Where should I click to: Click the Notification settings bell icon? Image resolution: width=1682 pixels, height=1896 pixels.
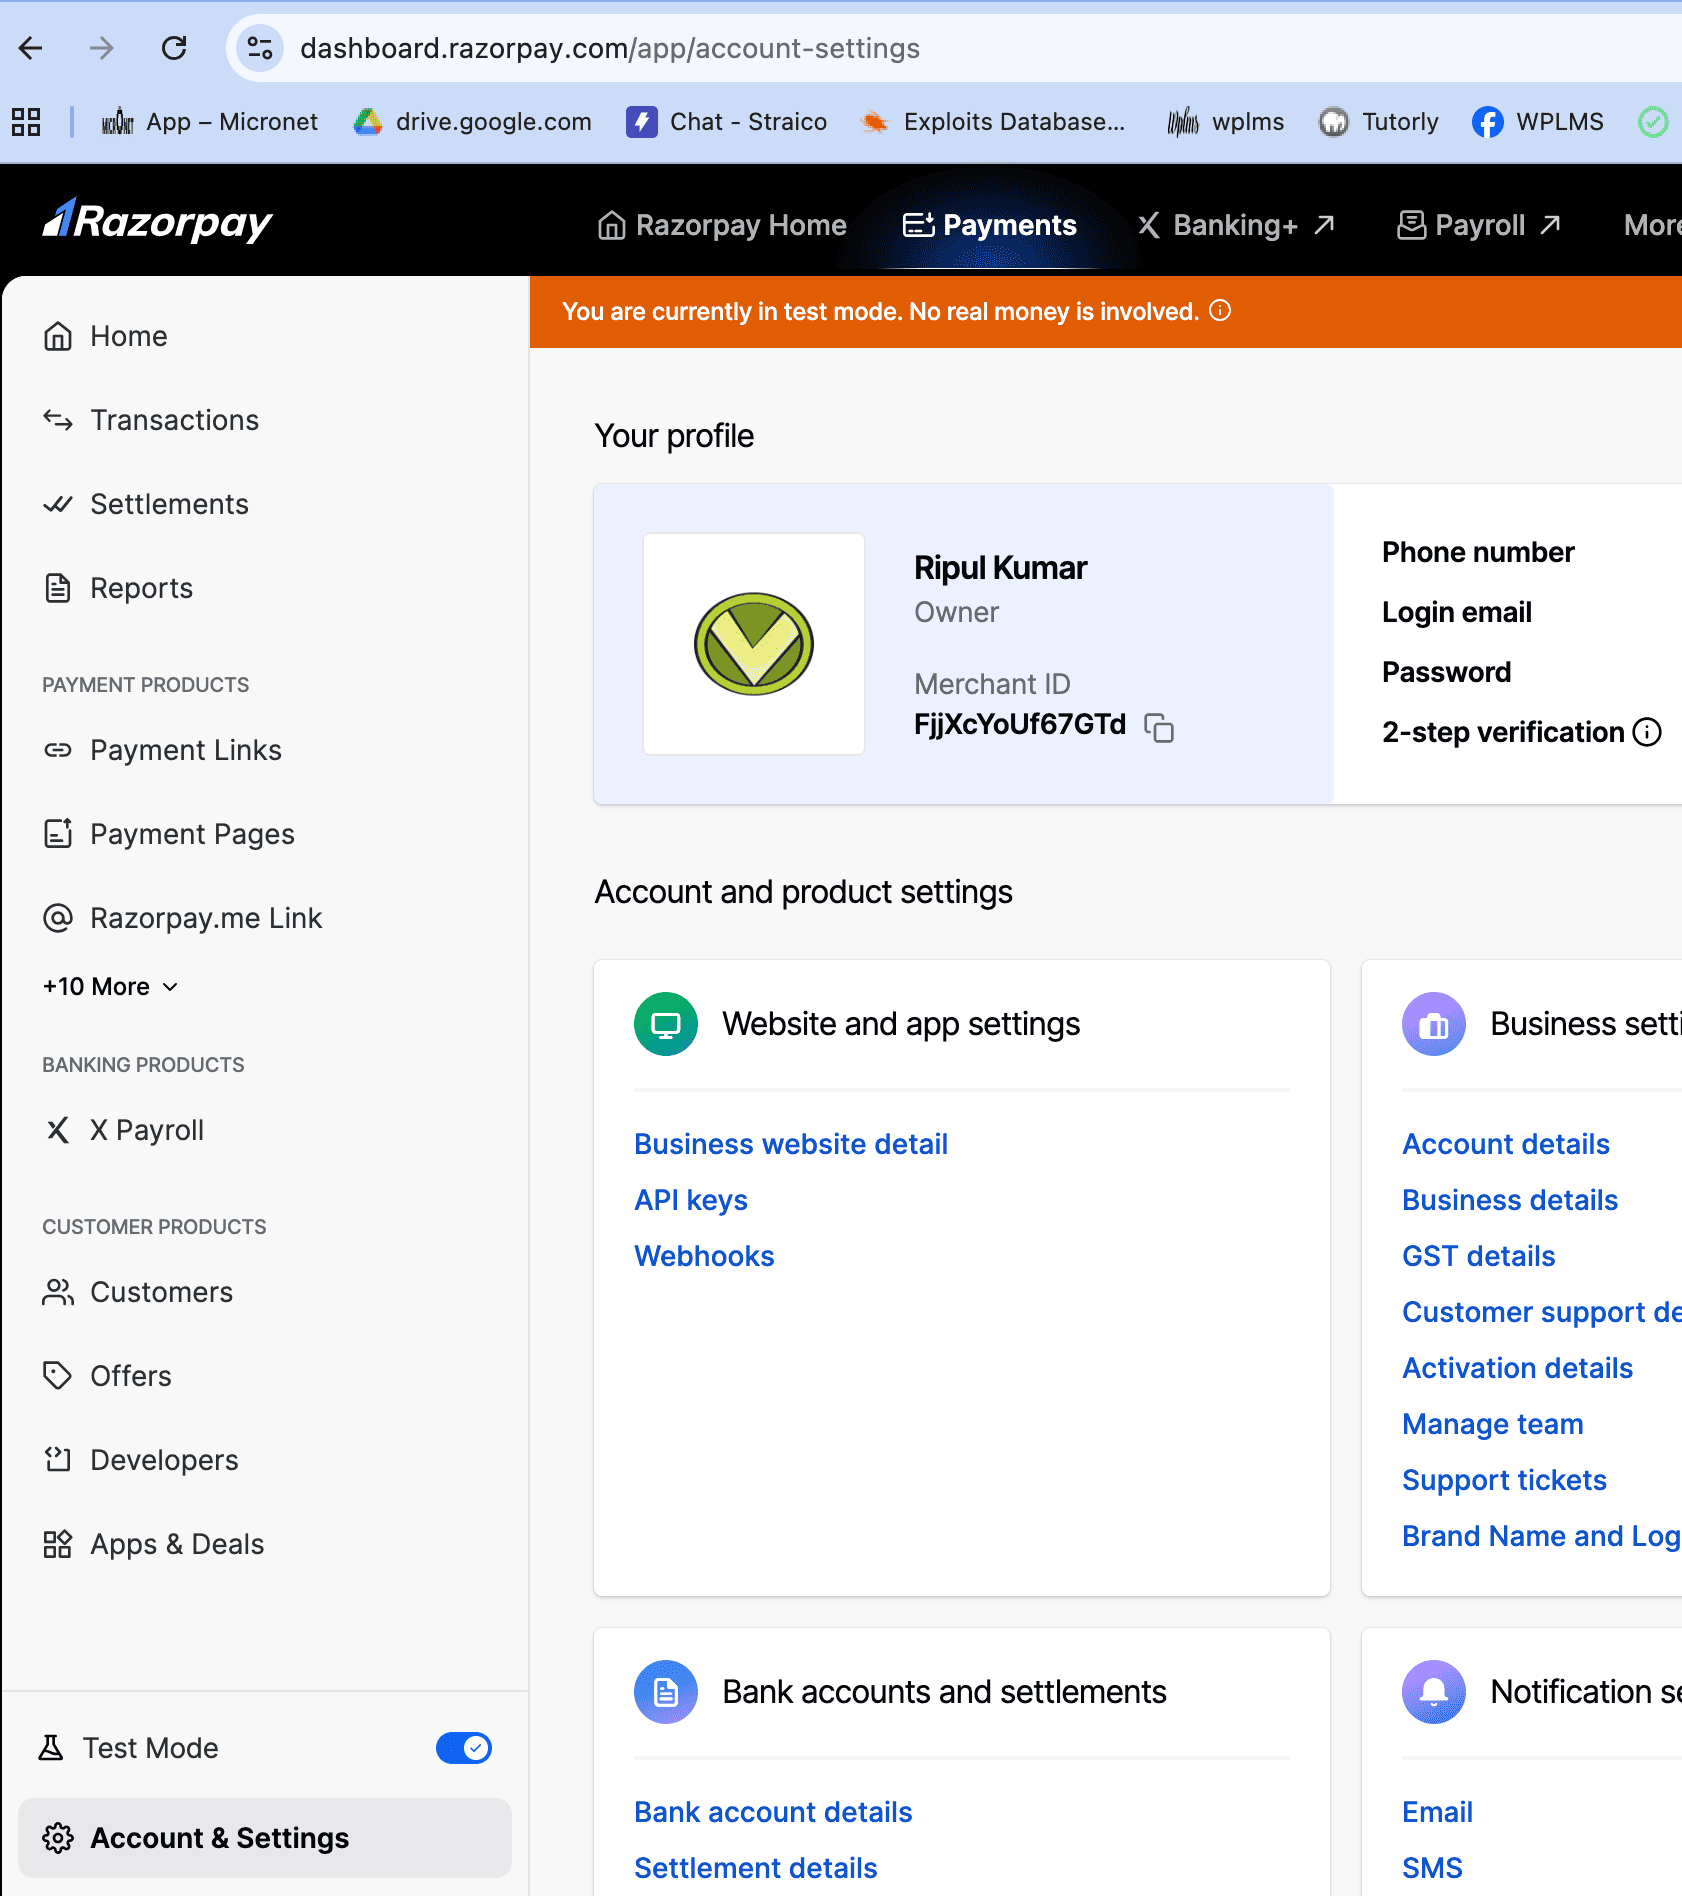pyautogui.click(x=1434, y=1692)
